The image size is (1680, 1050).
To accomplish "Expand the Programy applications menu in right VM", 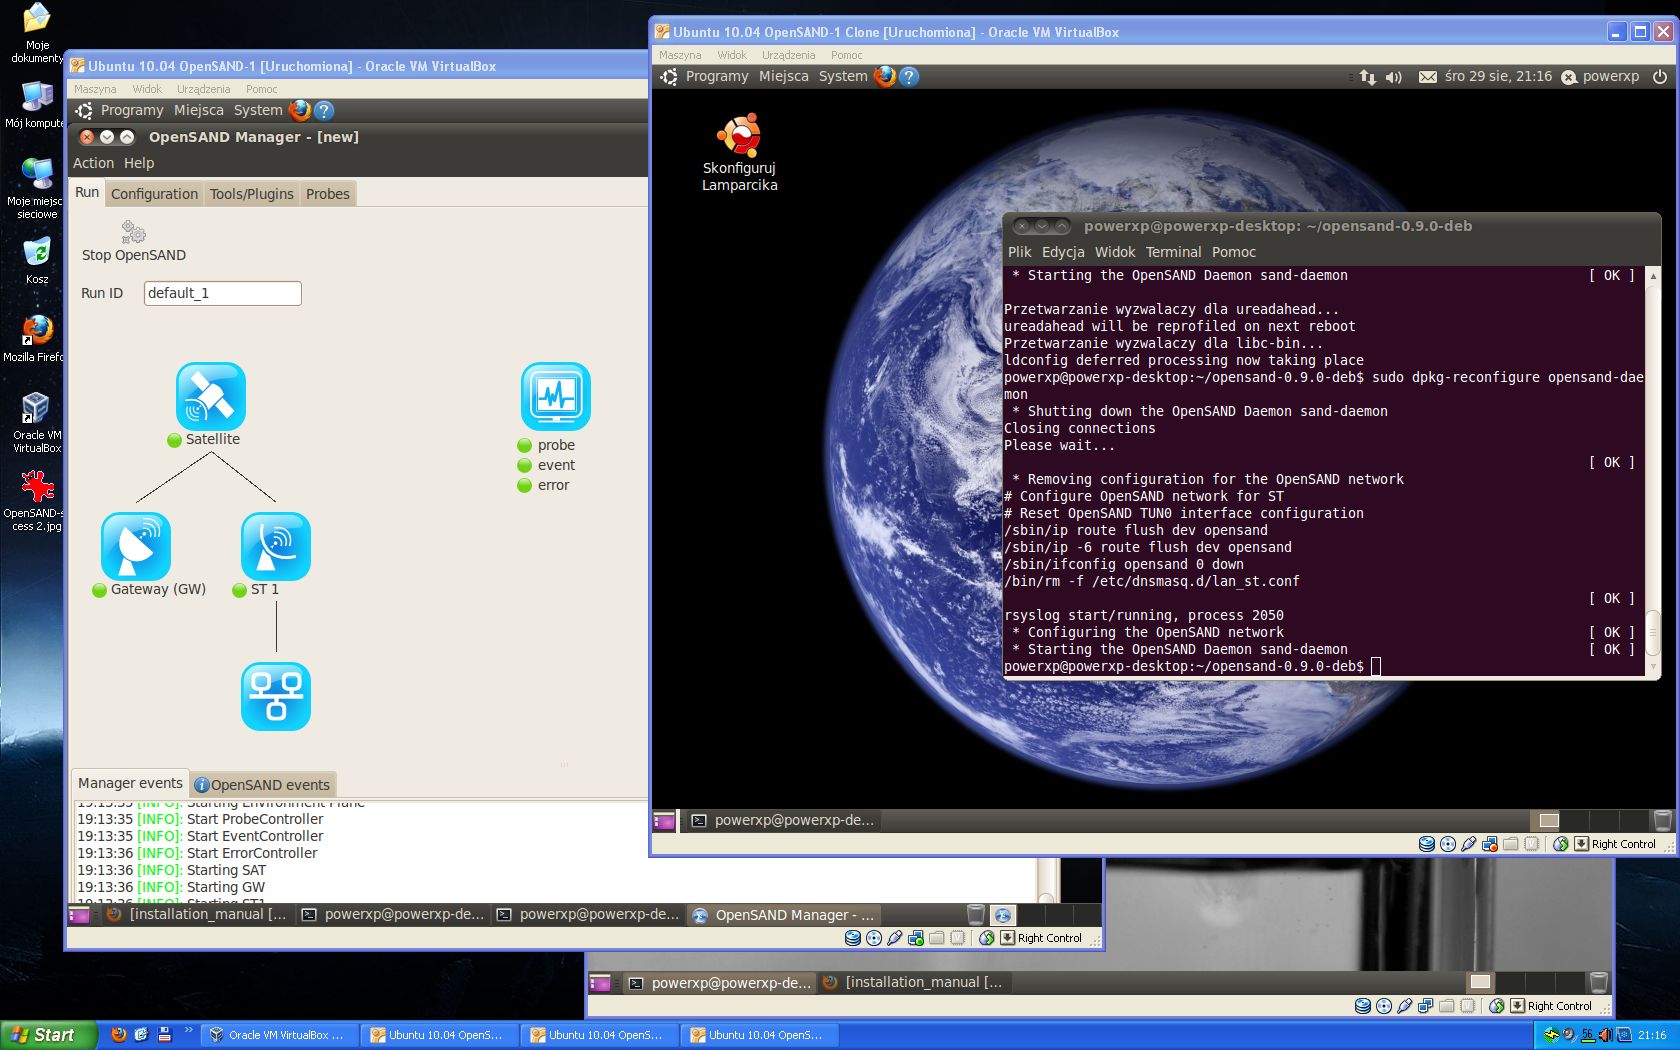I will [716, 76].
